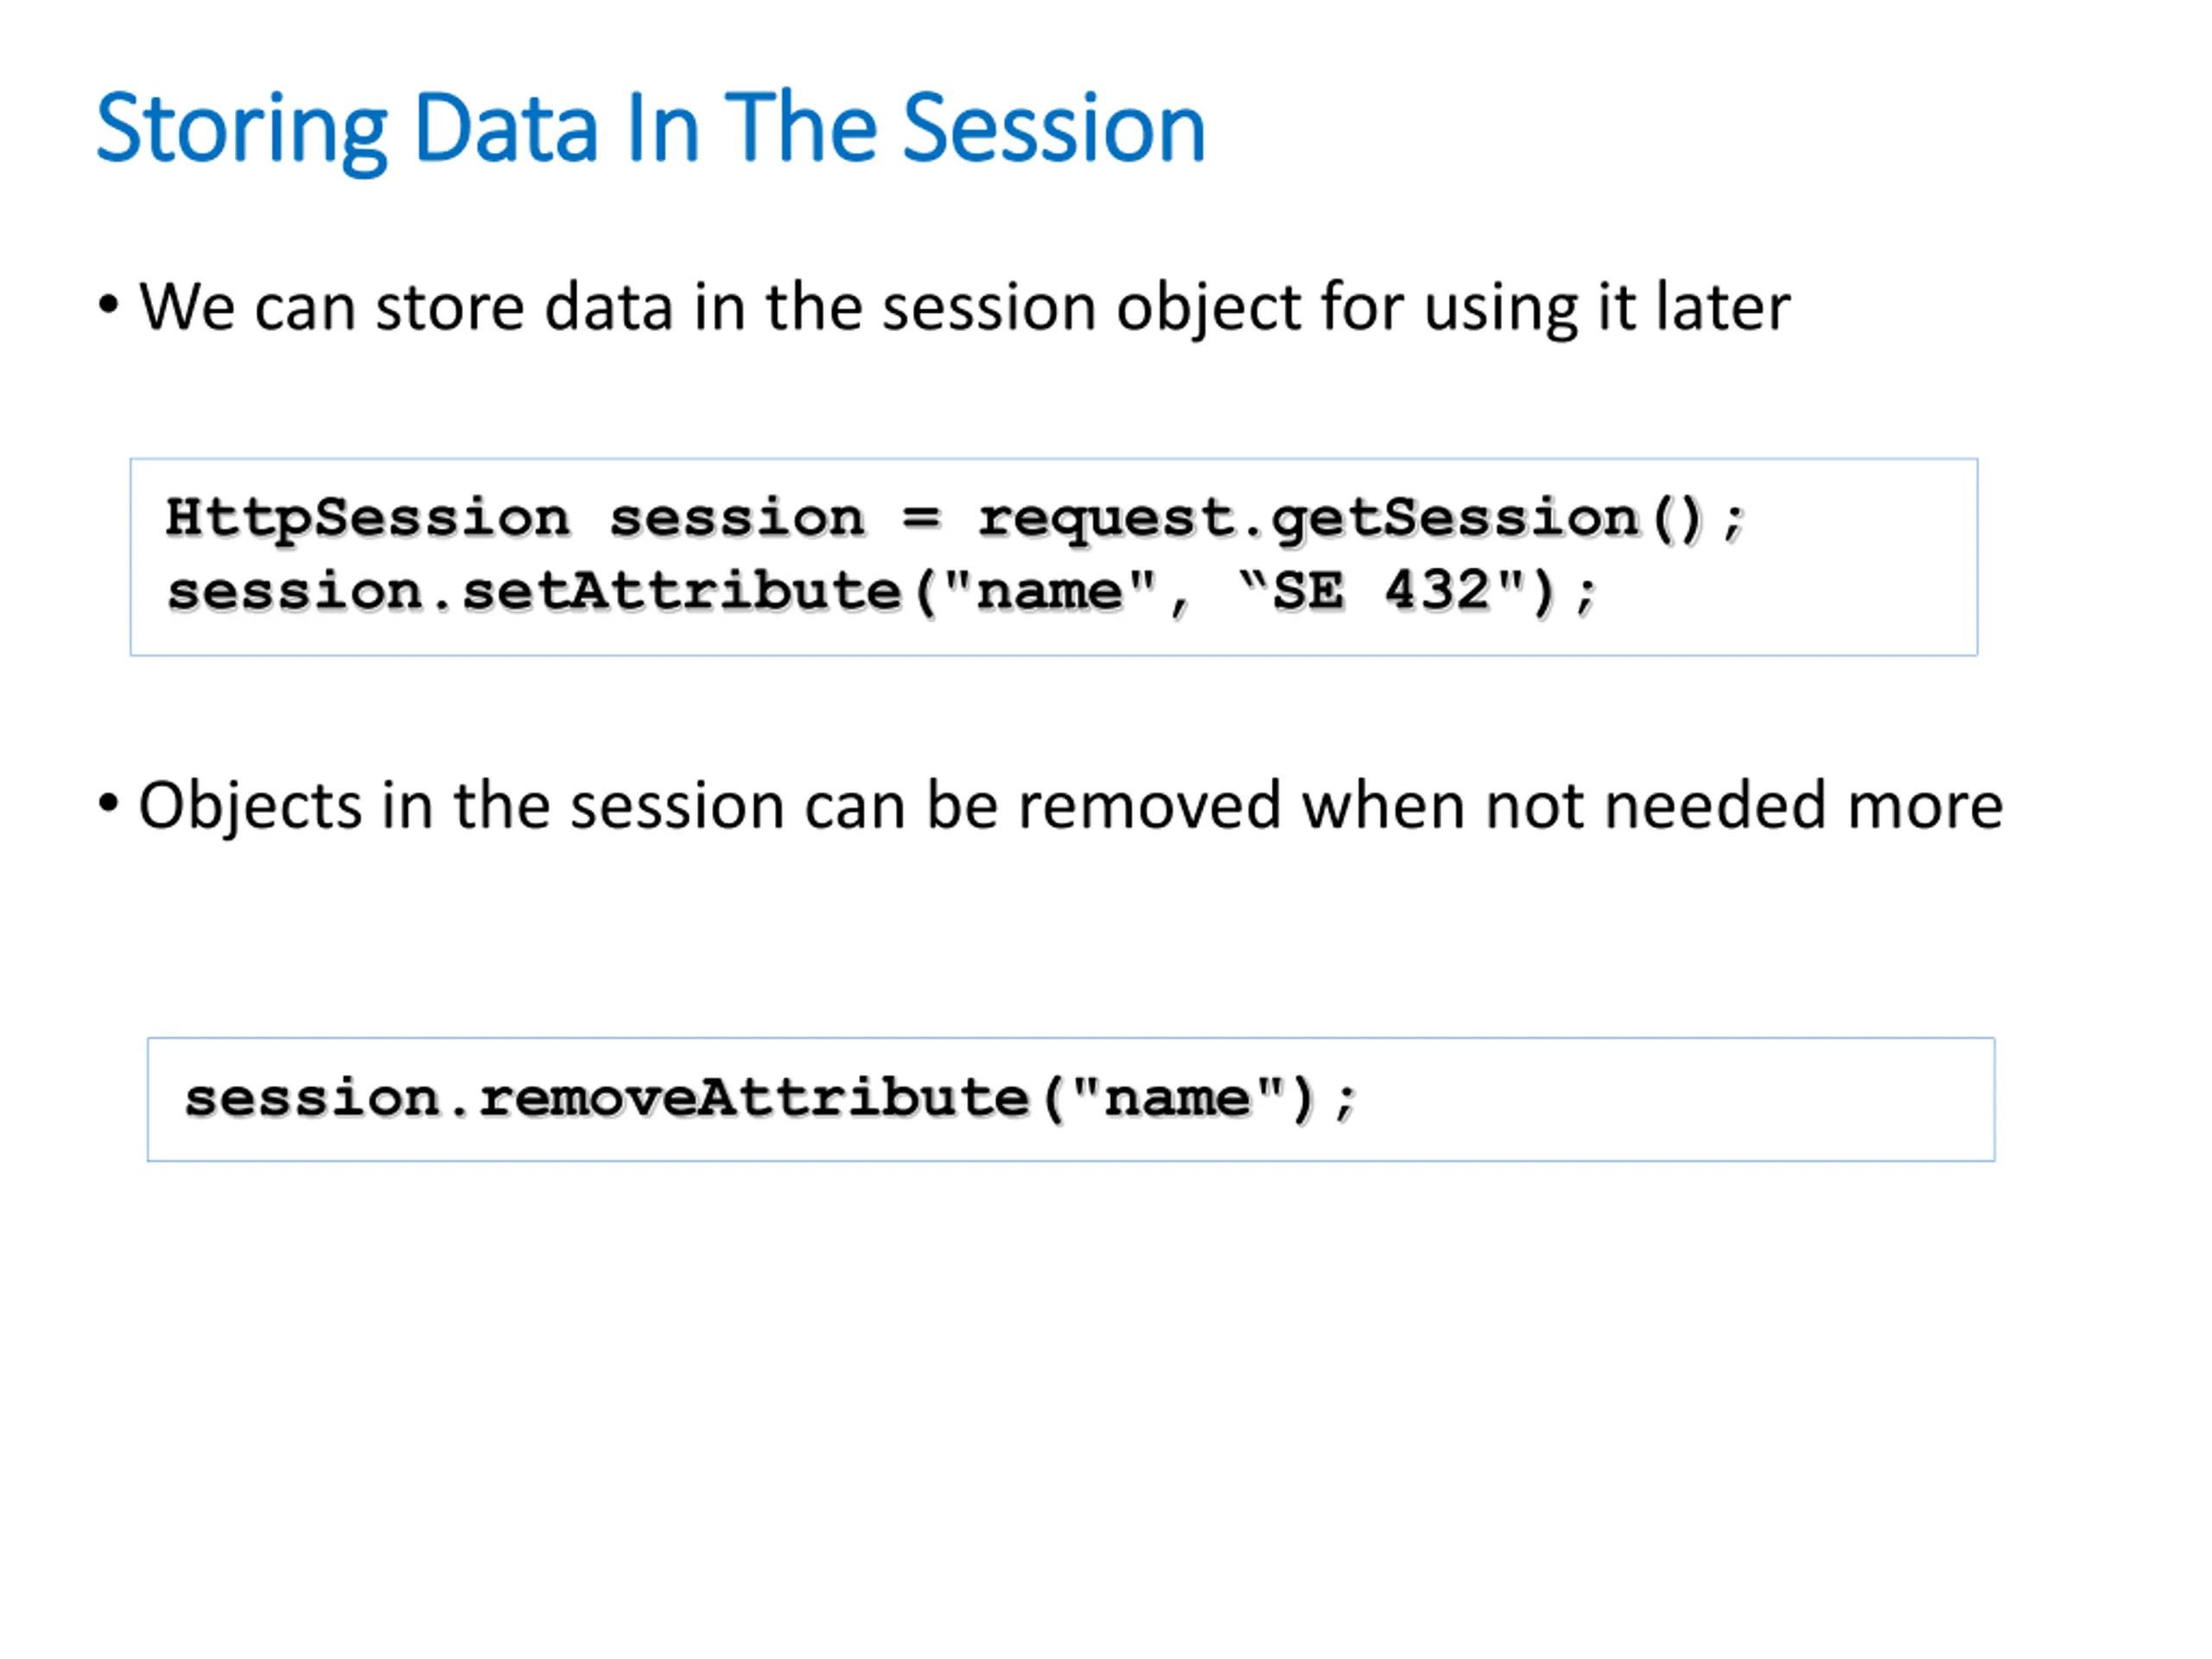2212x1659 pixels.
Task: Click the HttpSession session declaration line
Action: tap(955, 519)
